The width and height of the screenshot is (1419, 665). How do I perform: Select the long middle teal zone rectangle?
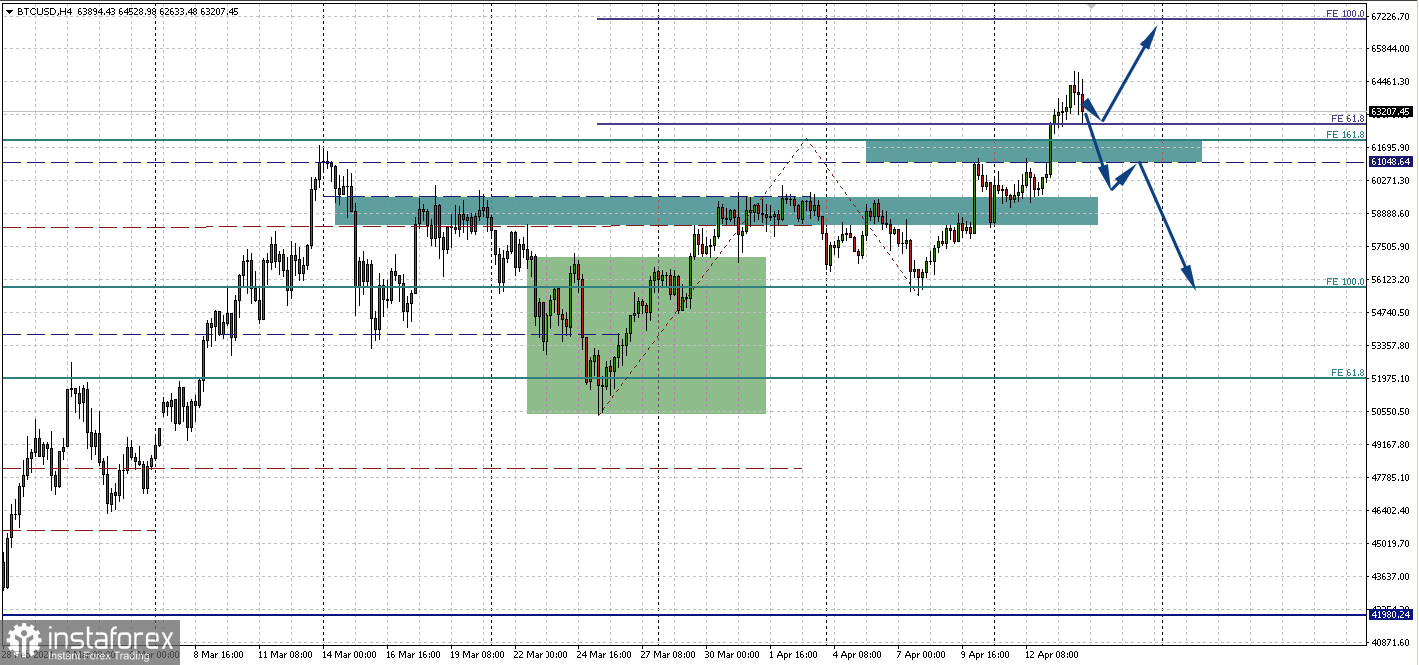716,210
